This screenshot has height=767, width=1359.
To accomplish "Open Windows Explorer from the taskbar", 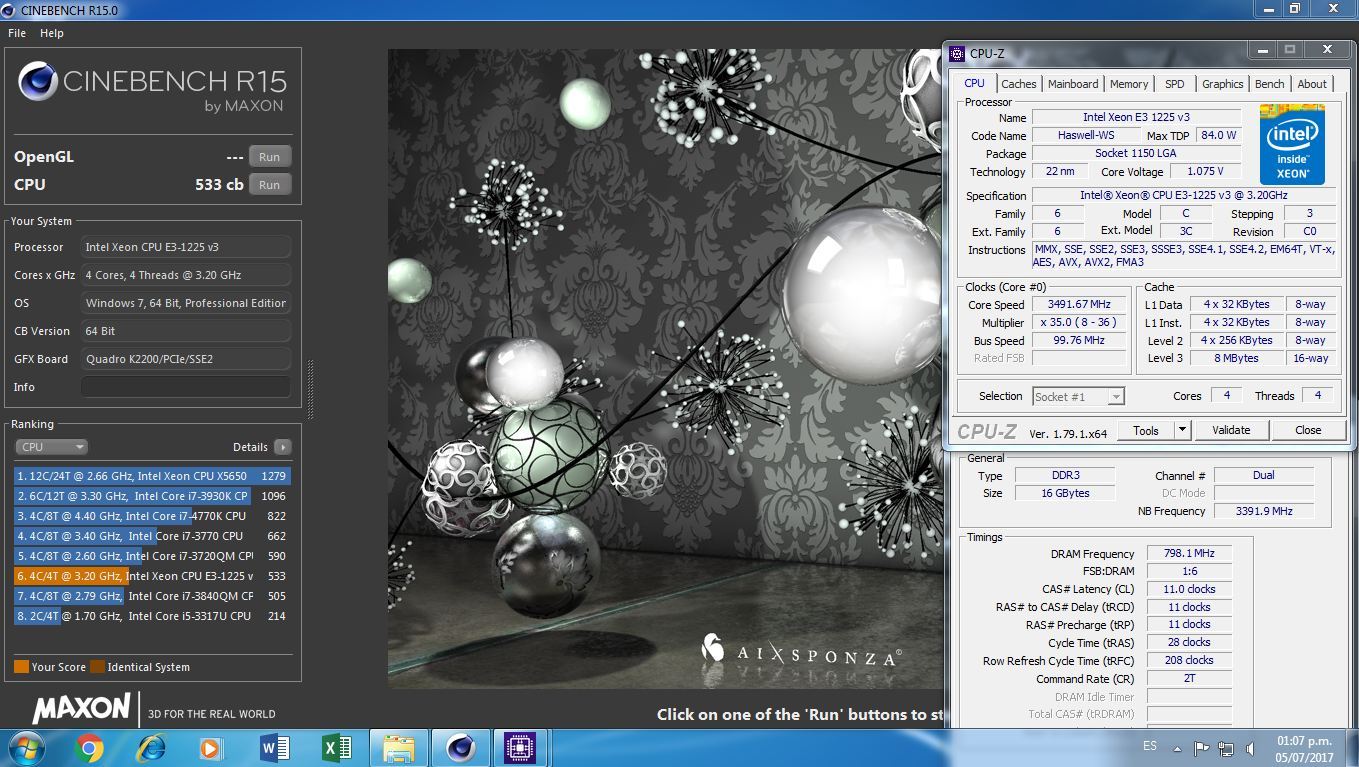I will 399,748.
